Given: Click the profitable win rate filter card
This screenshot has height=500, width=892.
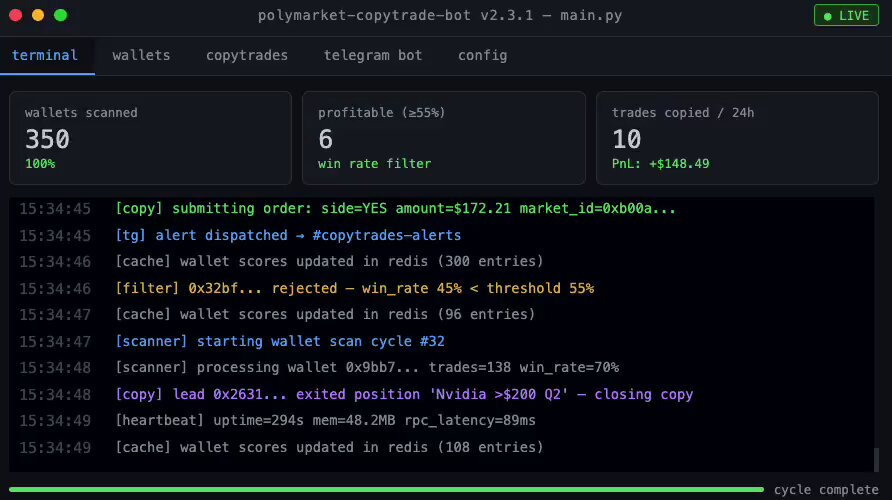Looking at the screenshot, I should pyautogui.click(x=443, y=138).
